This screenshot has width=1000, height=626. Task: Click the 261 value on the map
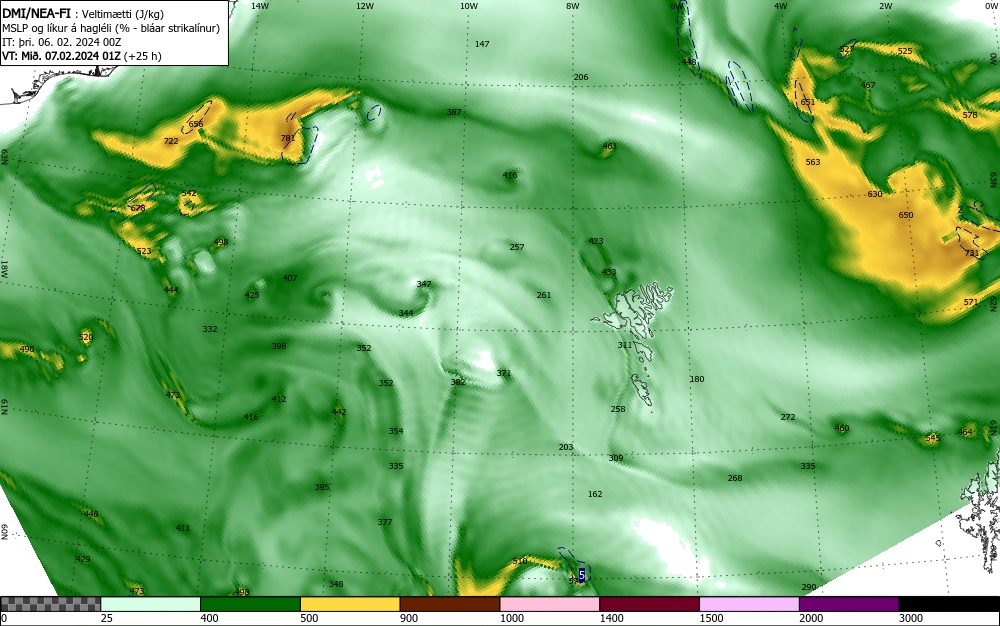tap(544, 295)
